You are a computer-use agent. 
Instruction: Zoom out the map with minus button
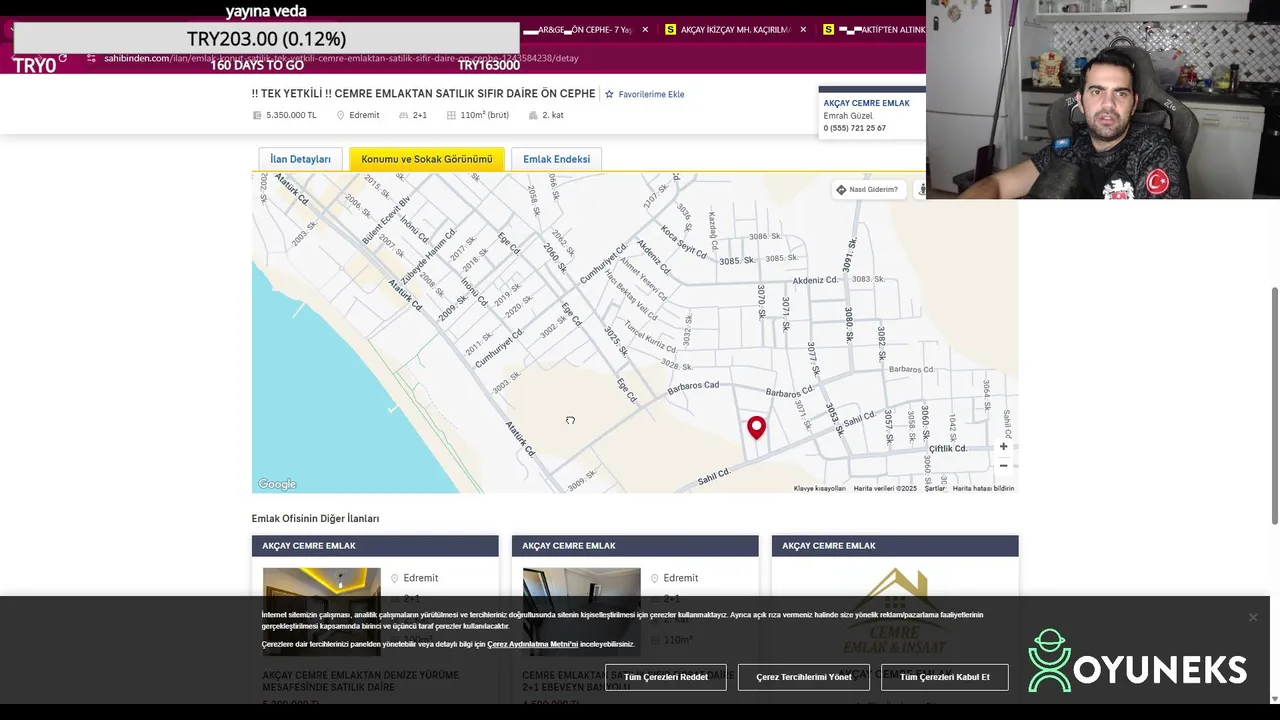click(x=1003, y=465)
